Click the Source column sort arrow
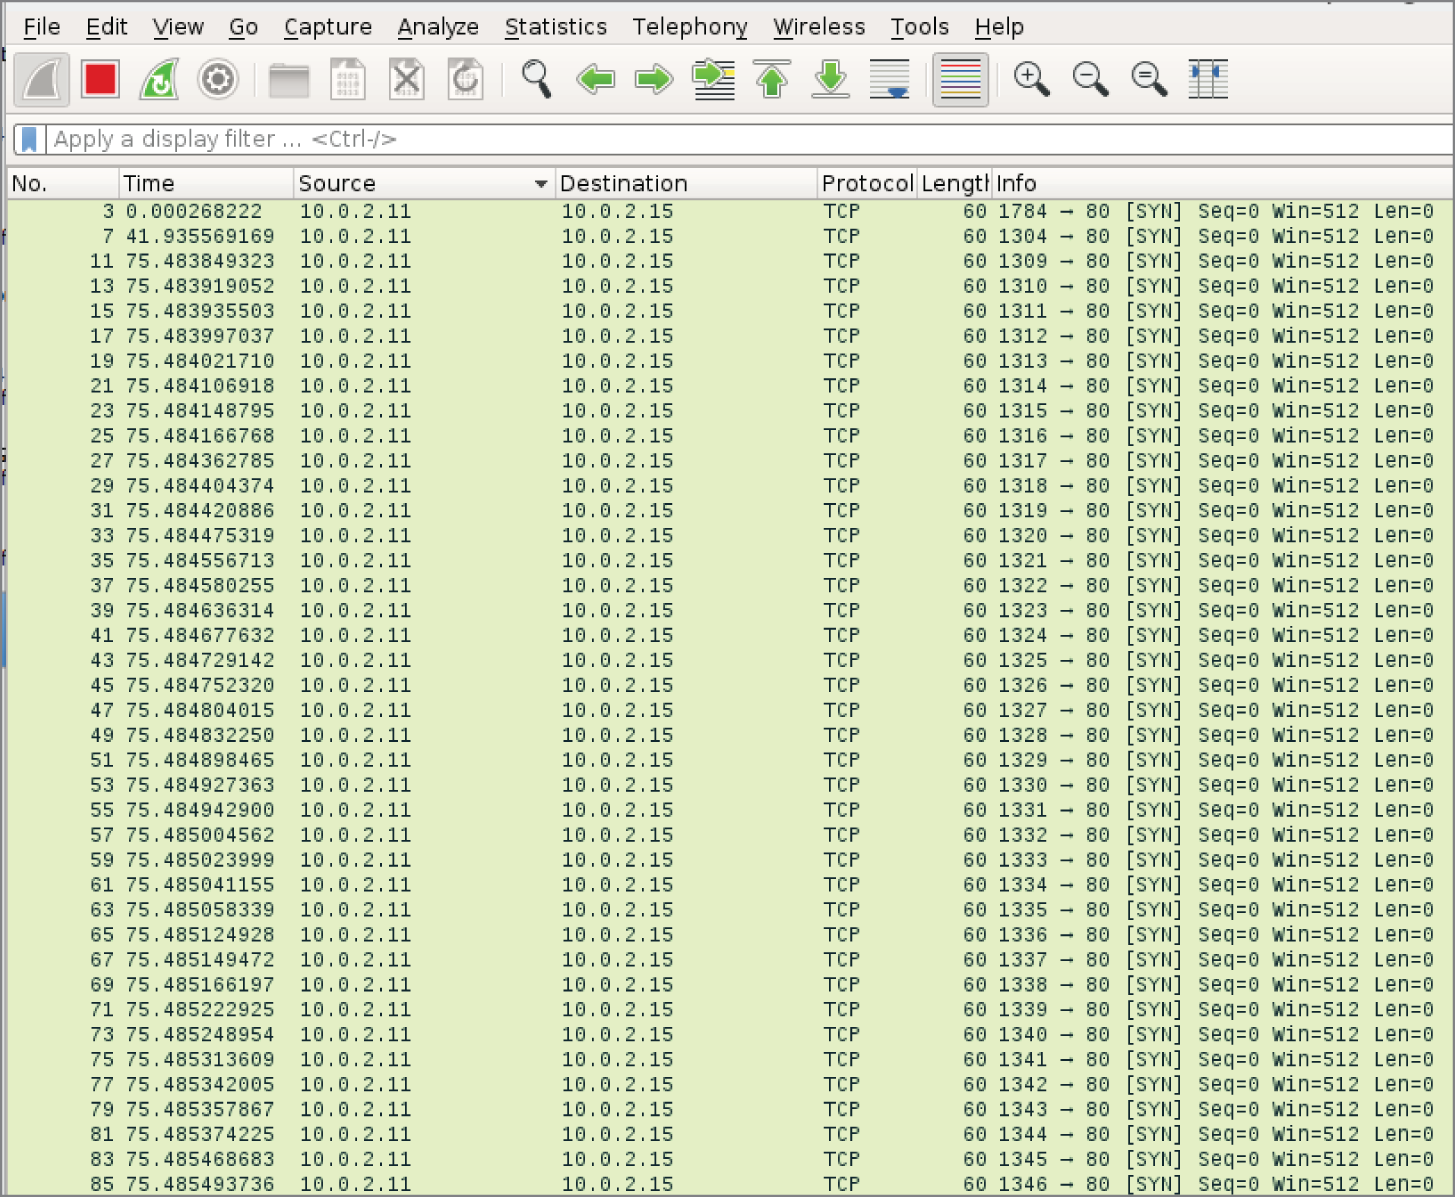Viewport: 1455px width, 1197px height. tap(541, 184)
